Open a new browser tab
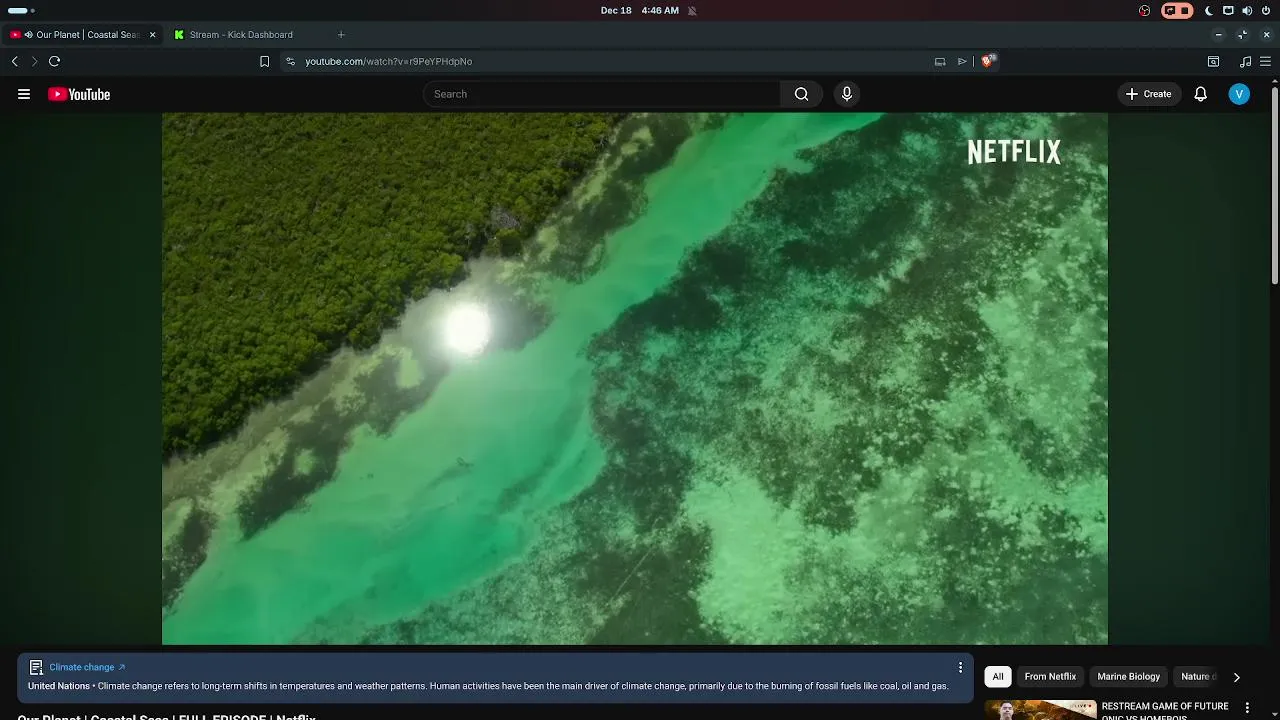Viewport: 1280px width, 720px height. click(341, 35)
